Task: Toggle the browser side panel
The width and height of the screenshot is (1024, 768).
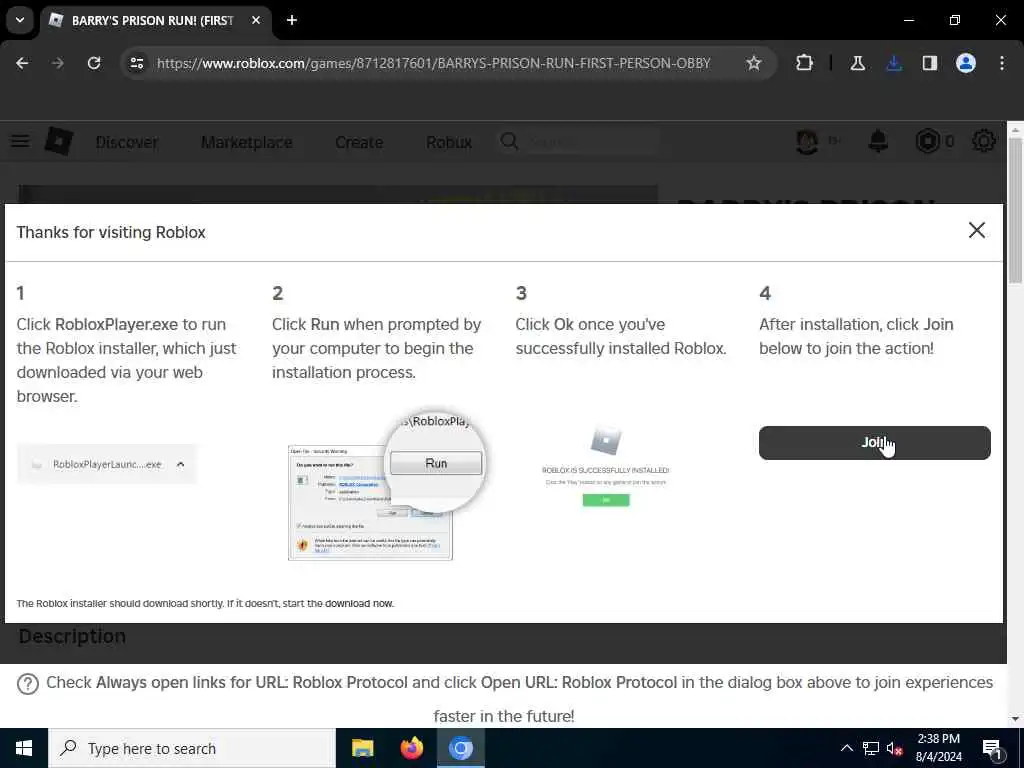Action: [929, 63]
